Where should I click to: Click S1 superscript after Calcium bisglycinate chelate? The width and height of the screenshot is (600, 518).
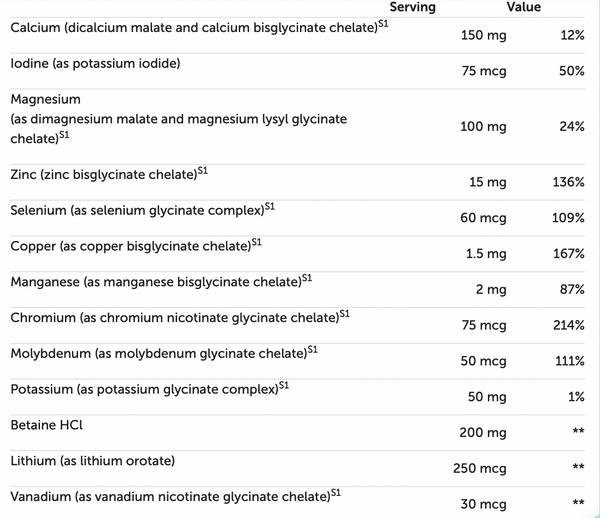click(383, 24)
